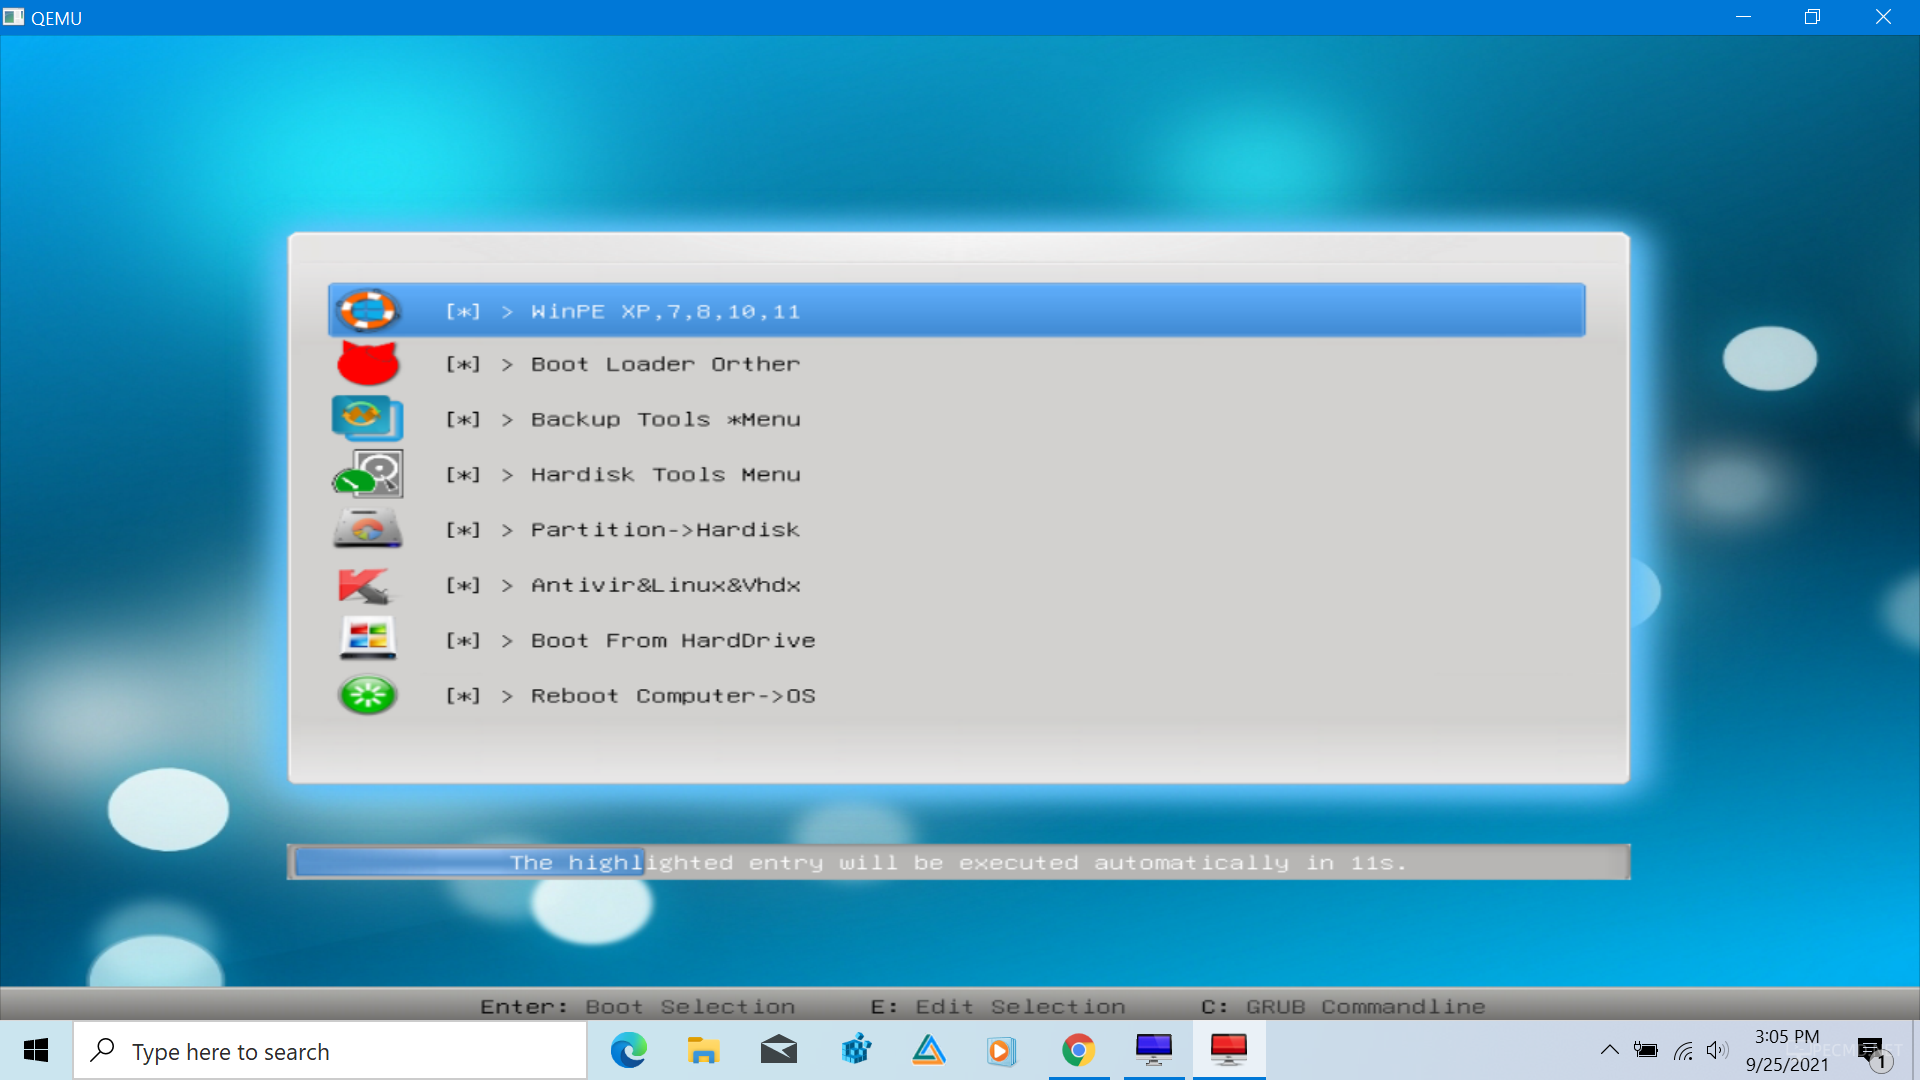
Task: Click the 'Enter: Boot Selection' hint
Action: coord(638,1006)
